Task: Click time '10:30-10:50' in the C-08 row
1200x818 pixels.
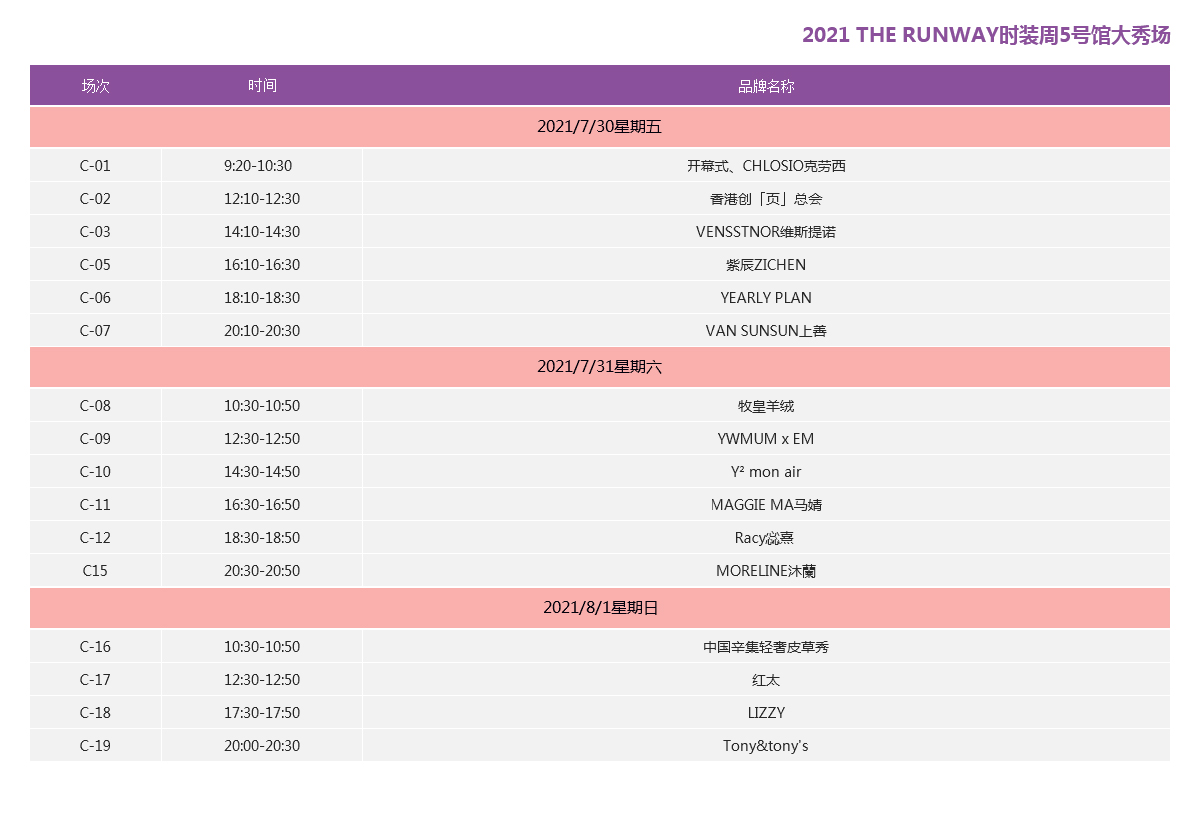Action: 262,406
